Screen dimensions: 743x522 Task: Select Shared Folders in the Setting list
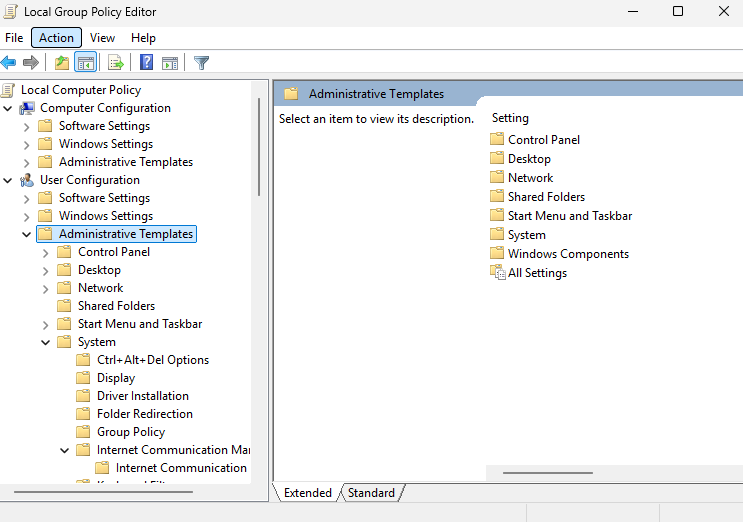pos(546,197)
